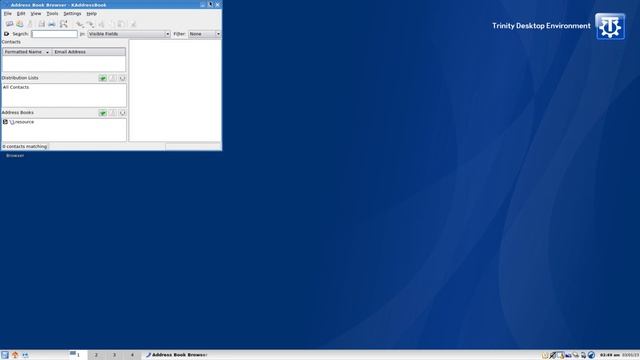The image size is (640, 360).
Task: Add a new distribution list with green icon
Action: point(102,78)
